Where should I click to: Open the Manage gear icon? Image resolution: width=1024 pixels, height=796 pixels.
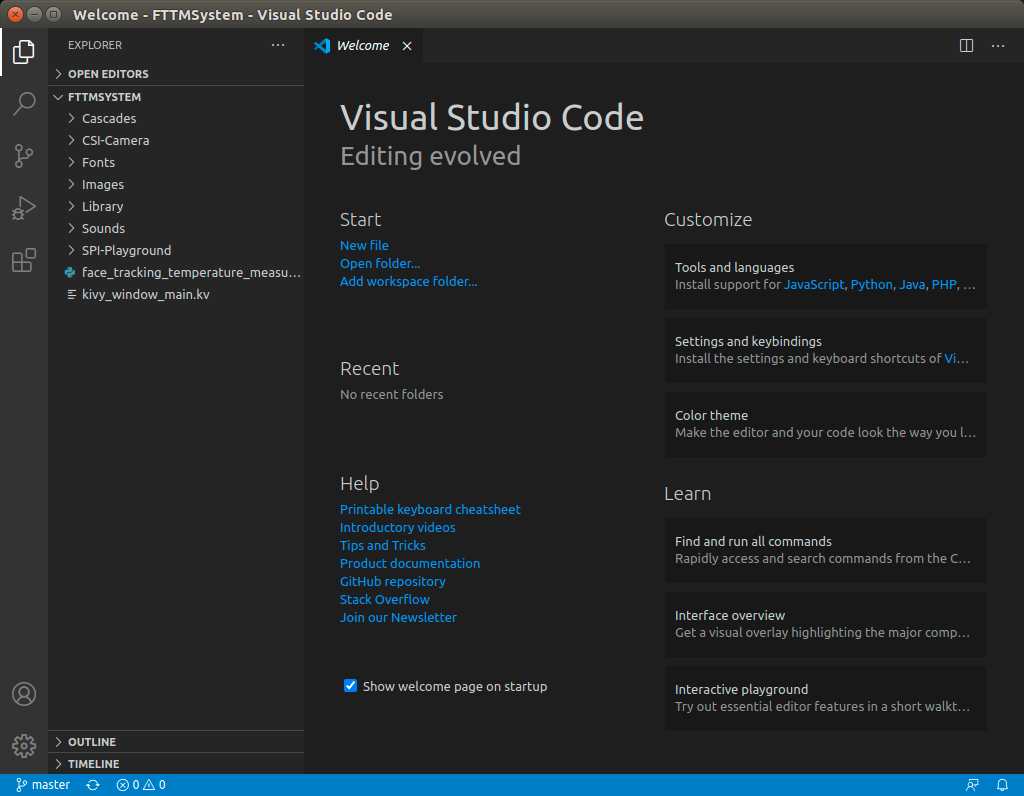coord(24,745)
